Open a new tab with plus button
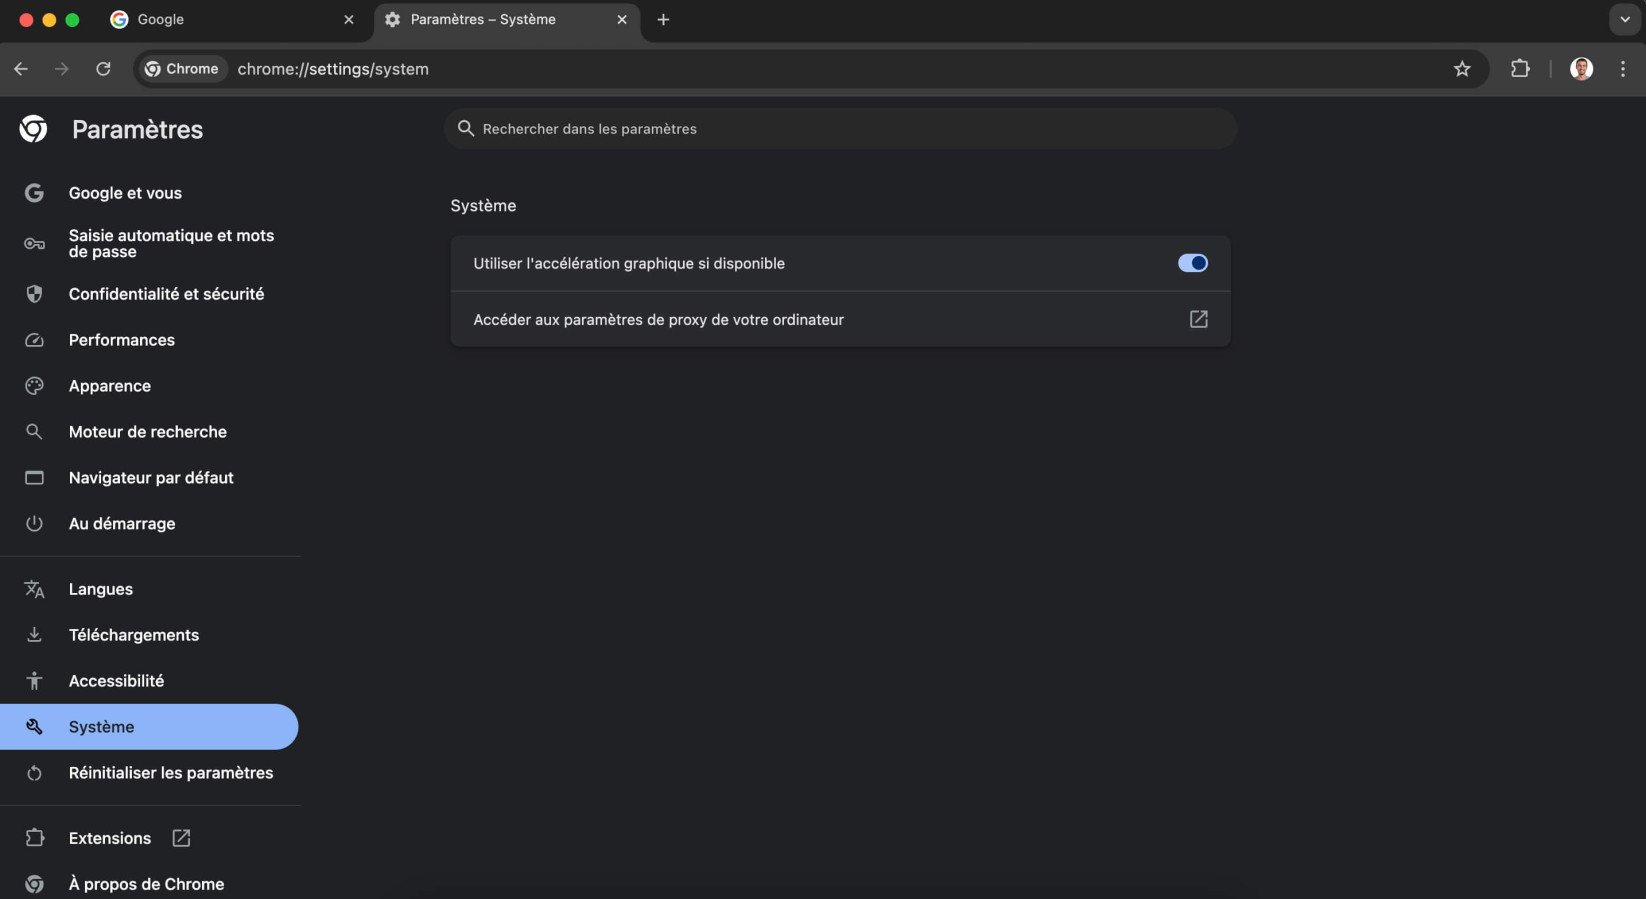This screenshot has height=899, width=1646. (x=663, y=19)
